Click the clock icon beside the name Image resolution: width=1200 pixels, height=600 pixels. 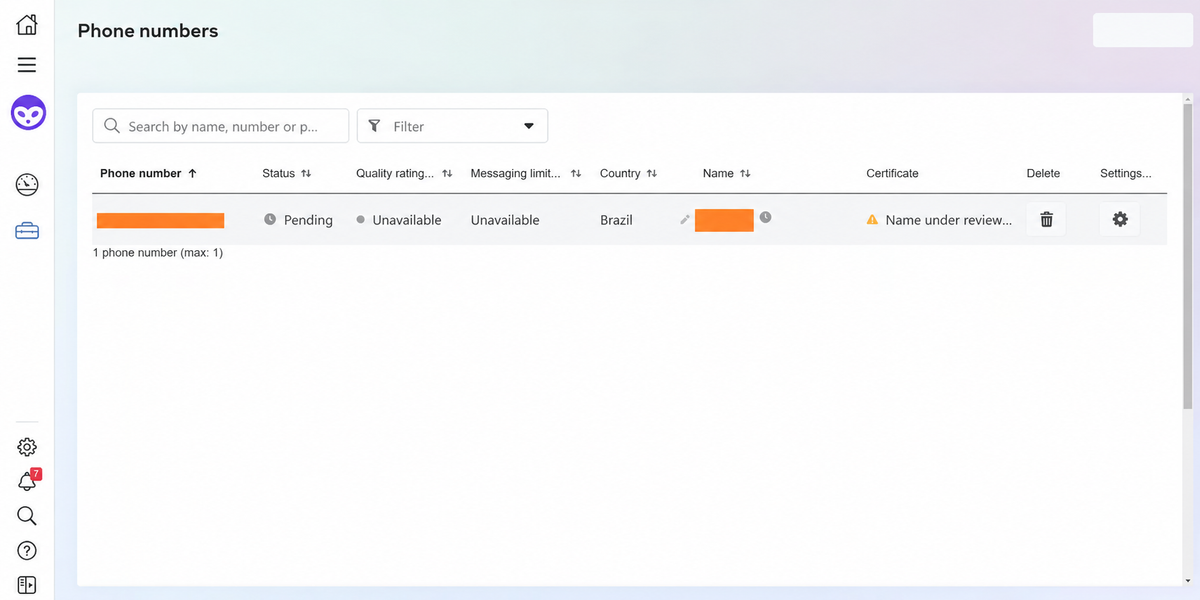pos(765,217)
